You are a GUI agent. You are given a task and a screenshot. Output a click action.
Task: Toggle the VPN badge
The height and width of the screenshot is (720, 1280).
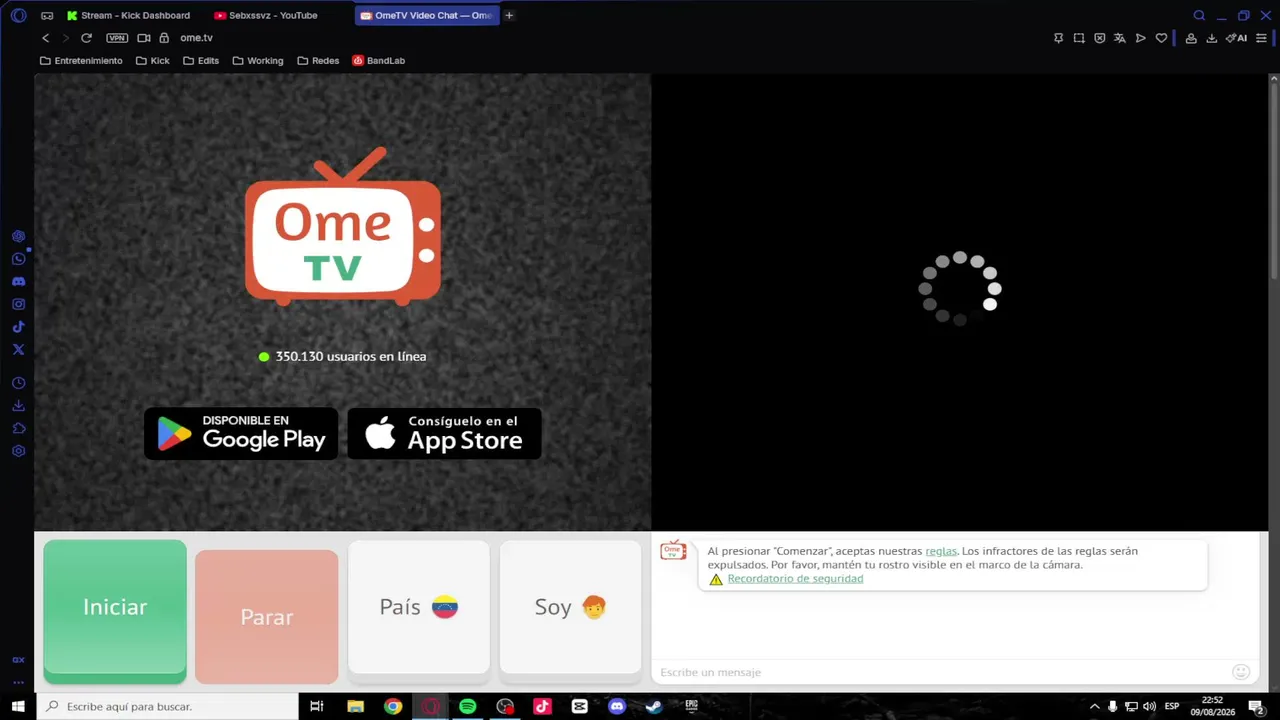[117, 38]
